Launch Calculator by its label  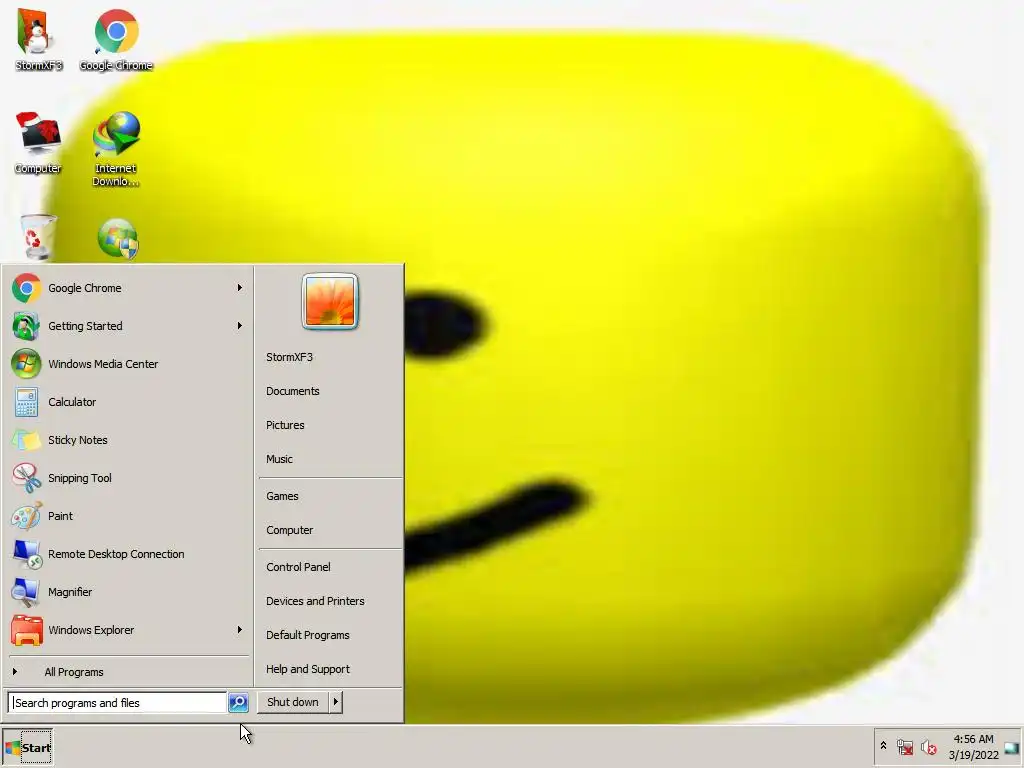point(72,402)
